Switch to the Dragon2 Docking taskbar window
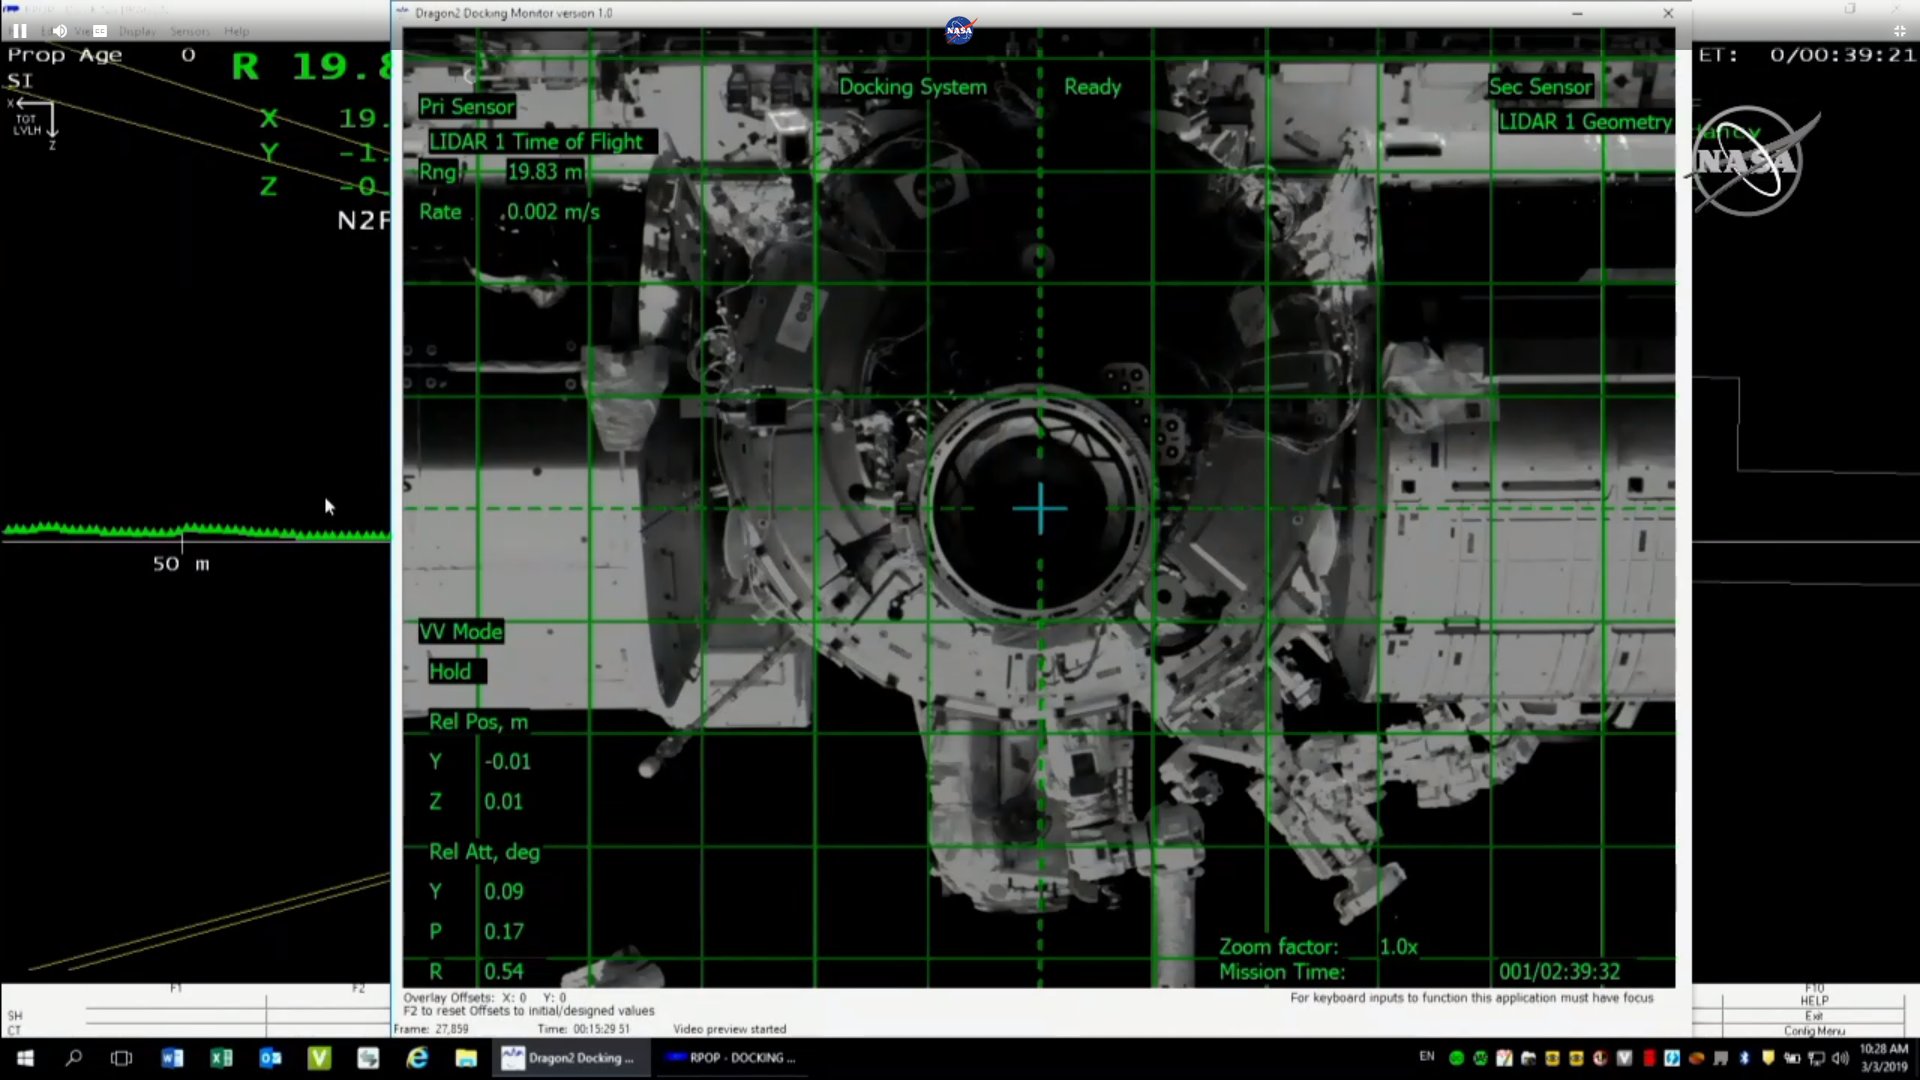1920x1080 pixels. (570, 1058)
